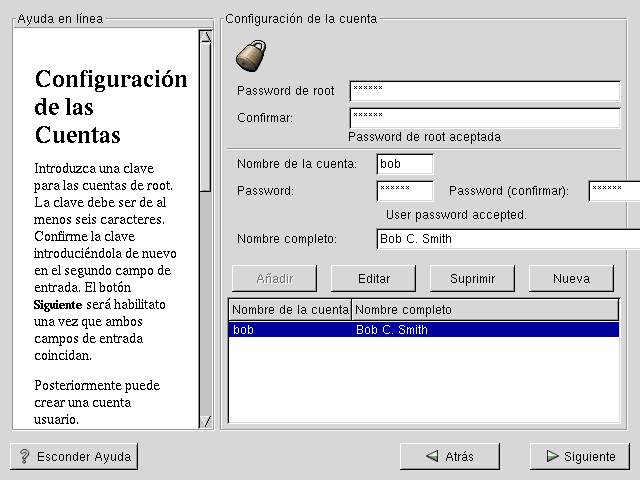
Task: Click the help panel scrollbar down arrow
Action: (205, 421)
